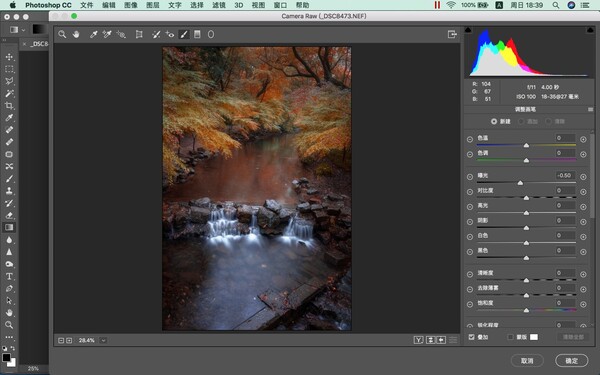Select the Transform tool in Camera Raw

point(139,34)
